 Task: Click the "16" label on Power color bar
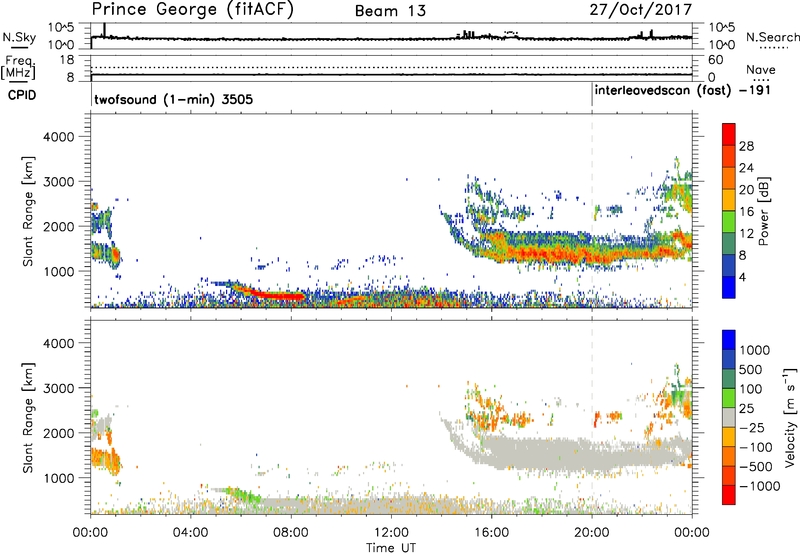(x=746, y=212)
